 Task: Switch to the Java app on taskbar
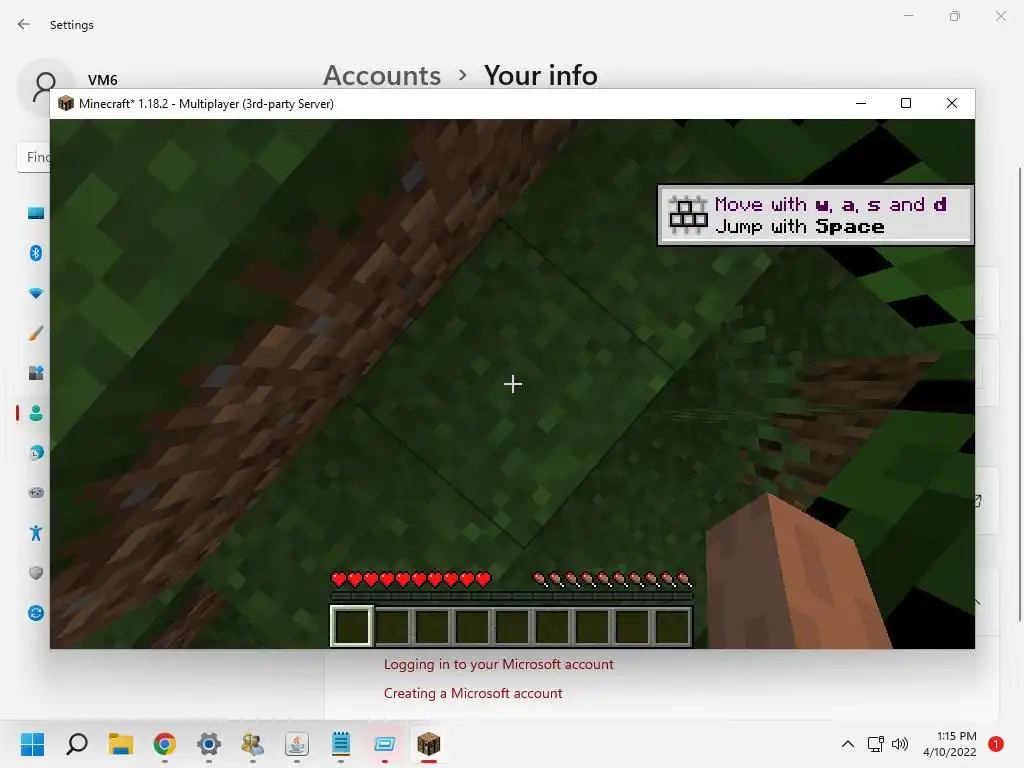pyautogui.click(x=296, y=744)
